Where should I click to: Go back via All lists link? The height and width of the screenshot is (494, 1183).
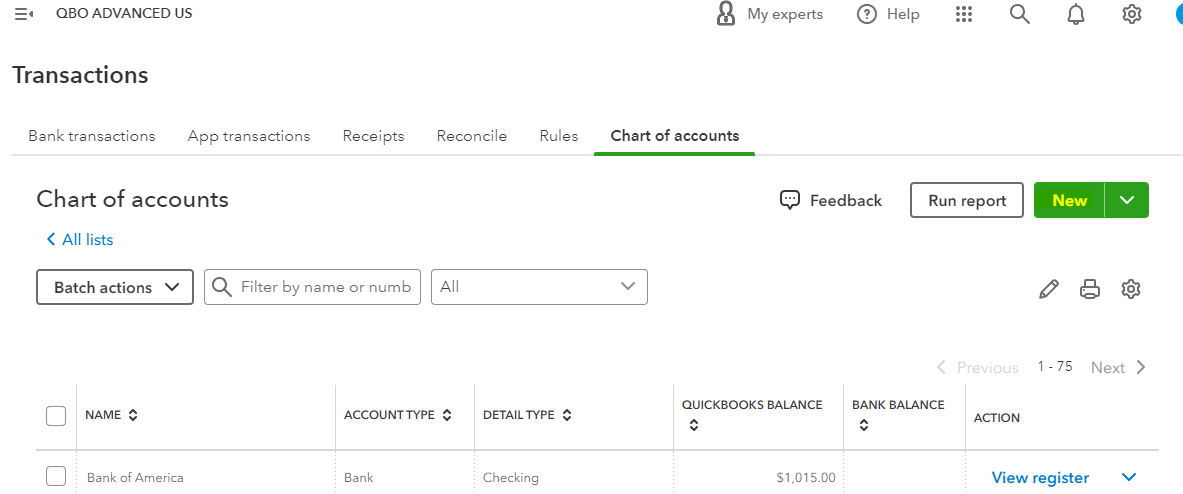[80, 240]
